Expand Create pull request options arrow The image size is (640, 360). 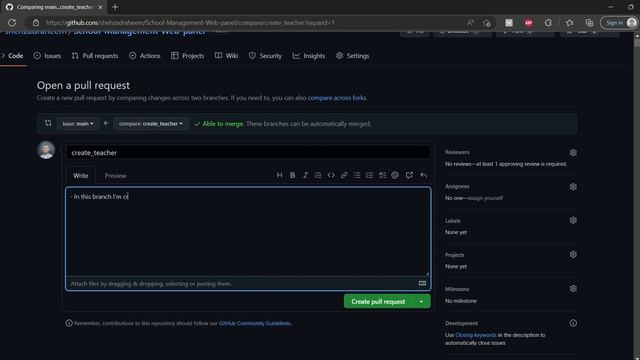click(x=421, y=301)
